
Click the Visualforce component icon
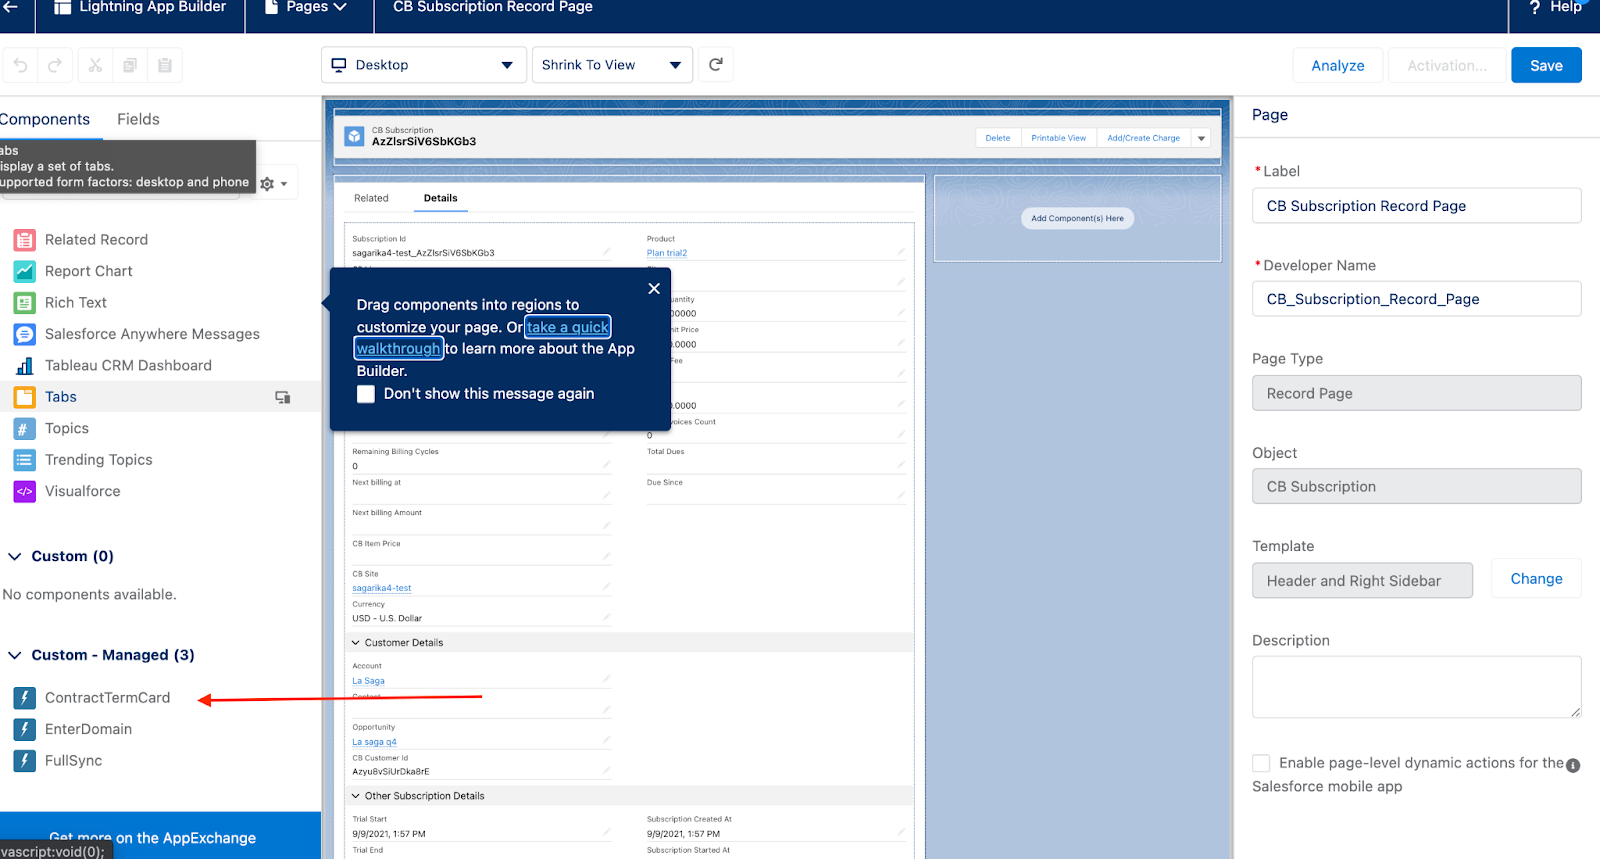[25, 491]
